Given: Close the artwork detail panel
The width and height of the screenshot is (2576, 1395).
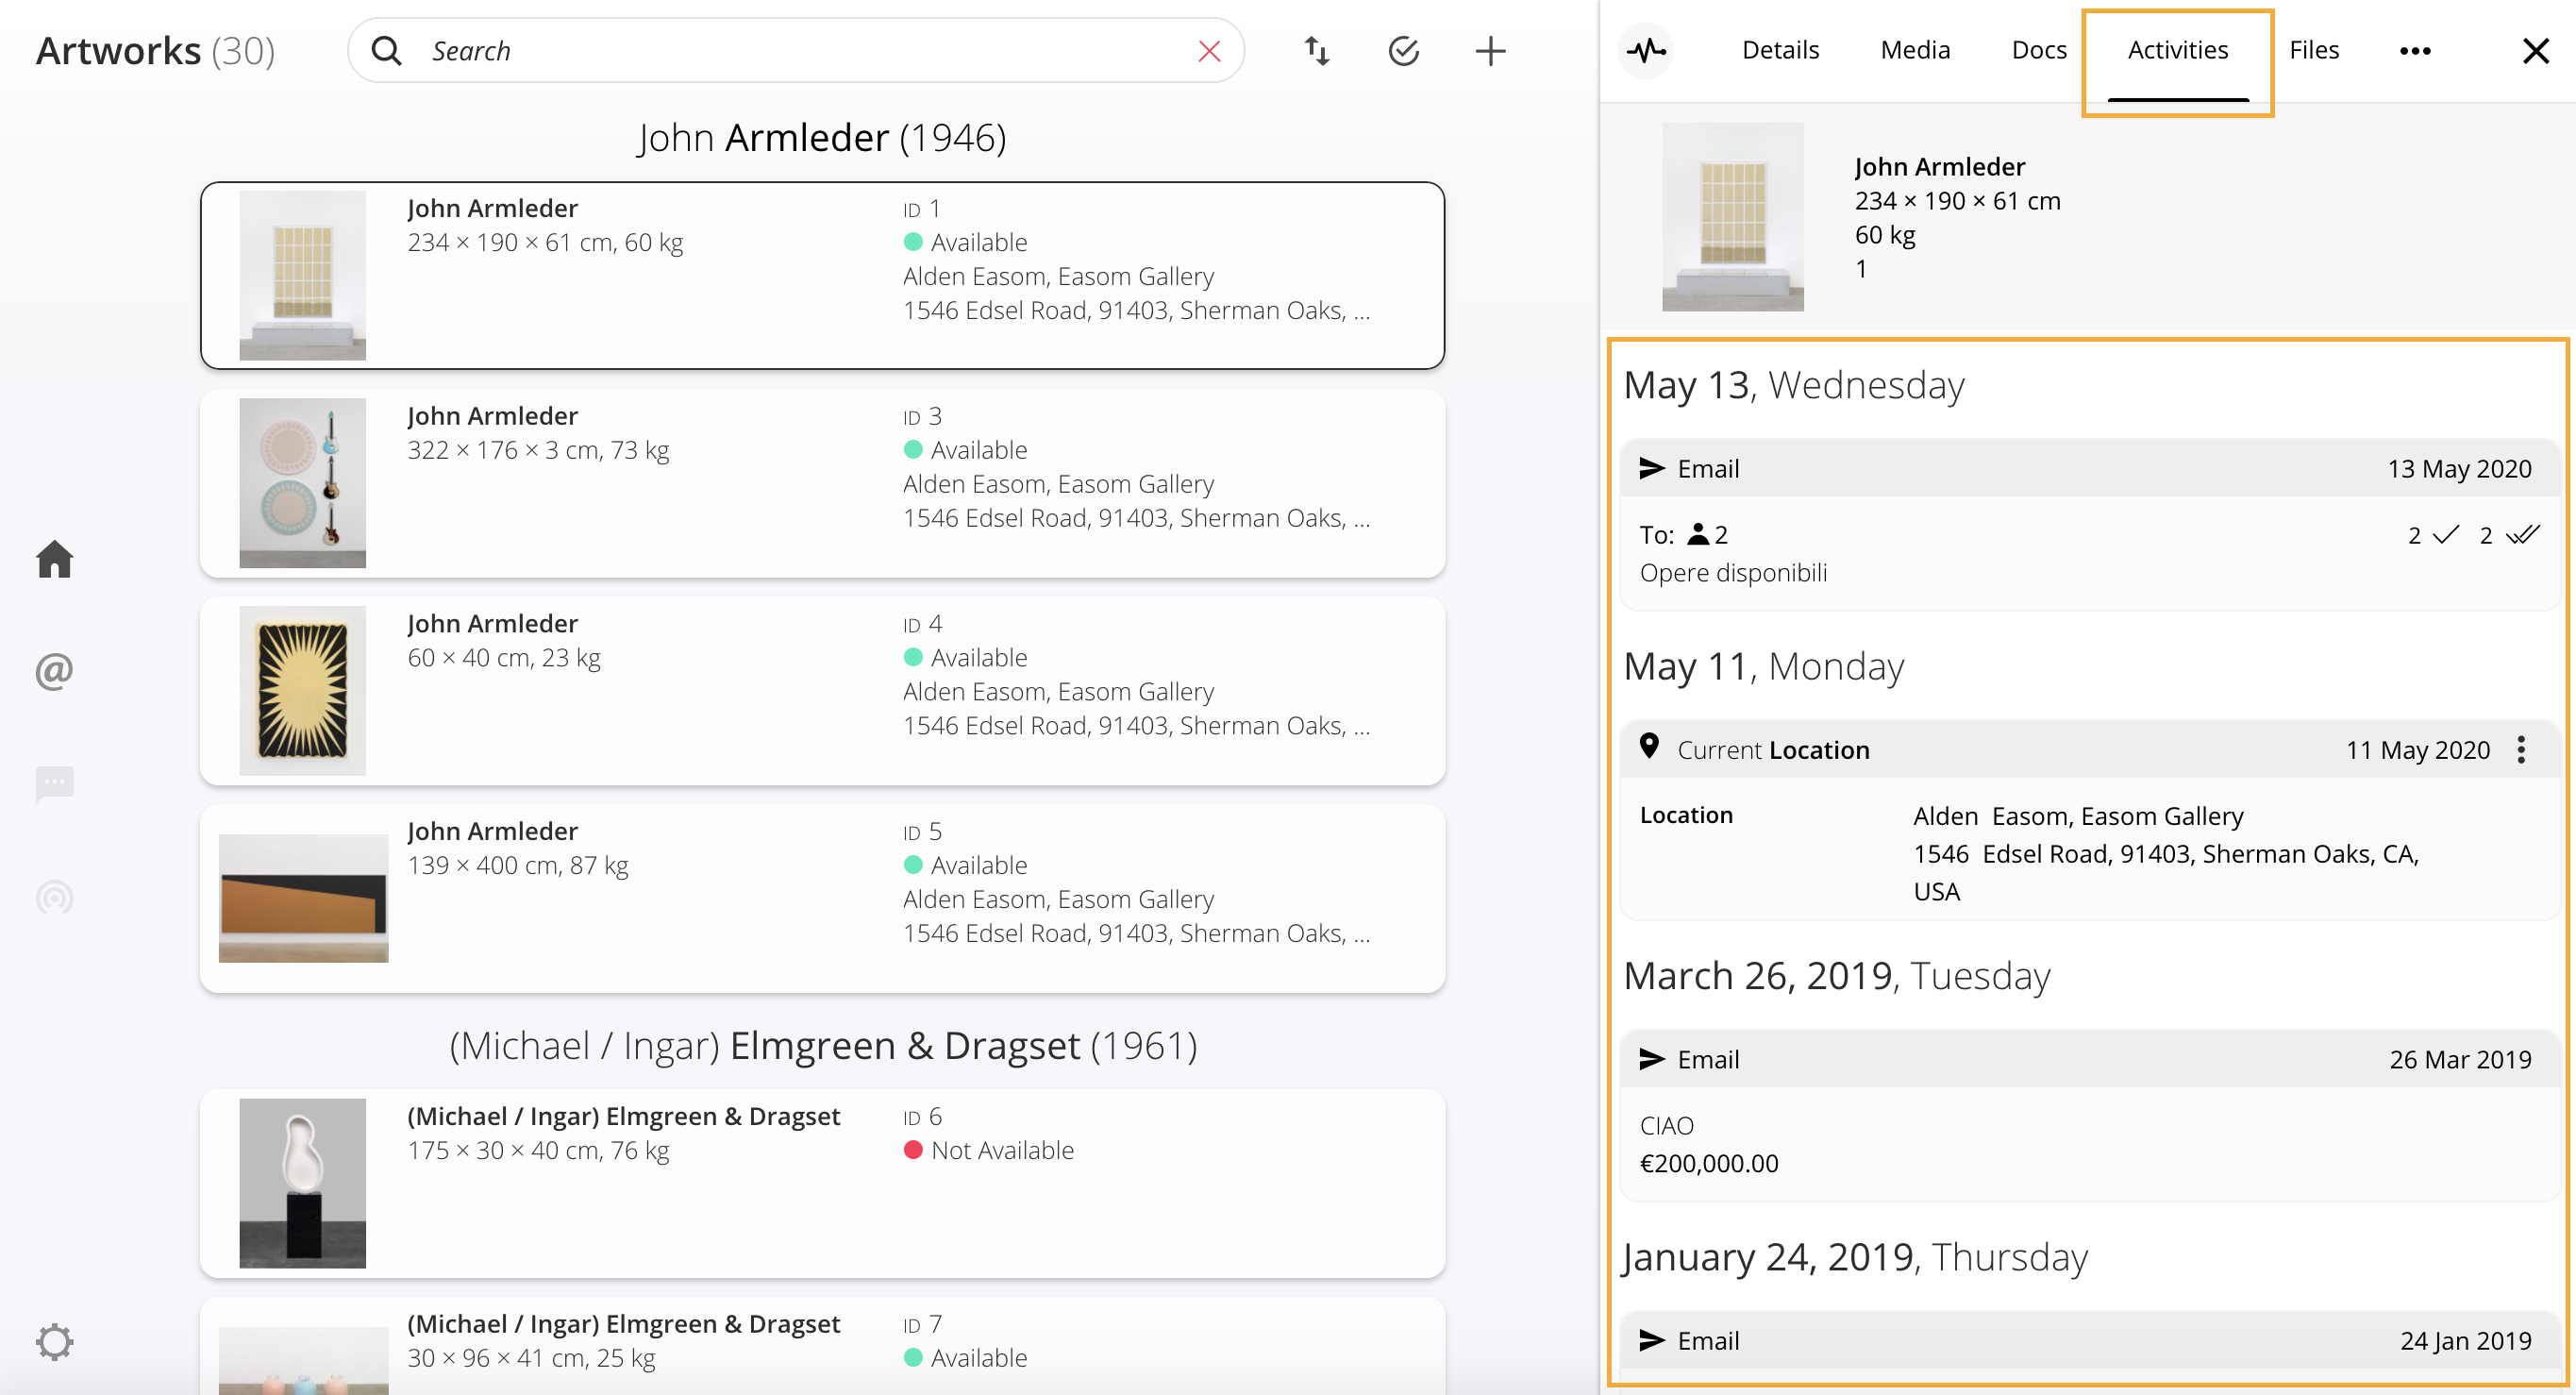Looking at the screenshot, I should tap(2535, 51).
